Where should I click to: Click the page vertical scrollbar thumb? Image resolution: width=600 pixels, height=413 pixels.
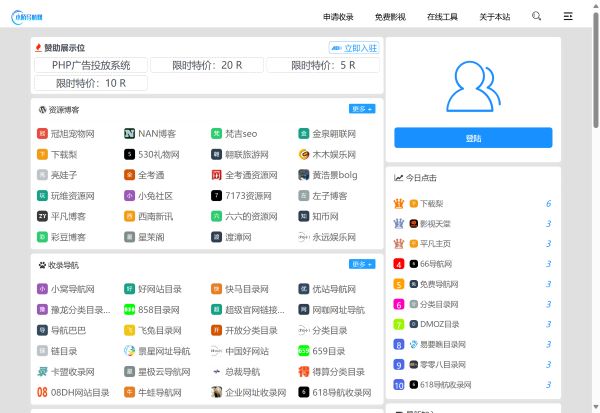click(596, 71)
